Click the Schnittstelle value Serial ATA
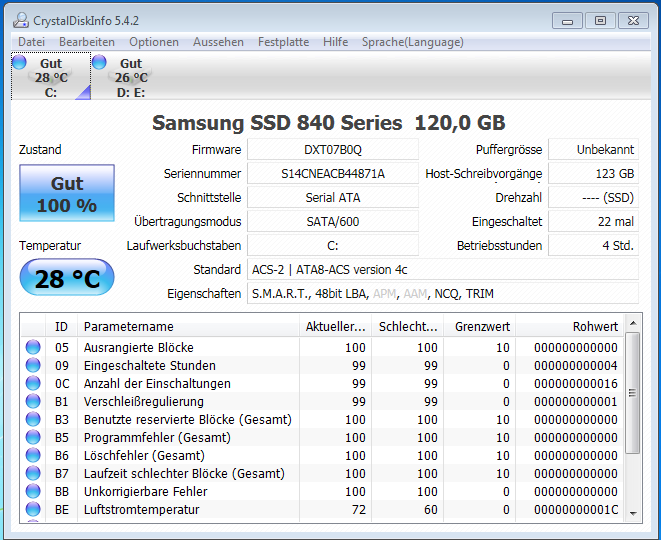Screen dimensions: 661x540 pos(333,198)
